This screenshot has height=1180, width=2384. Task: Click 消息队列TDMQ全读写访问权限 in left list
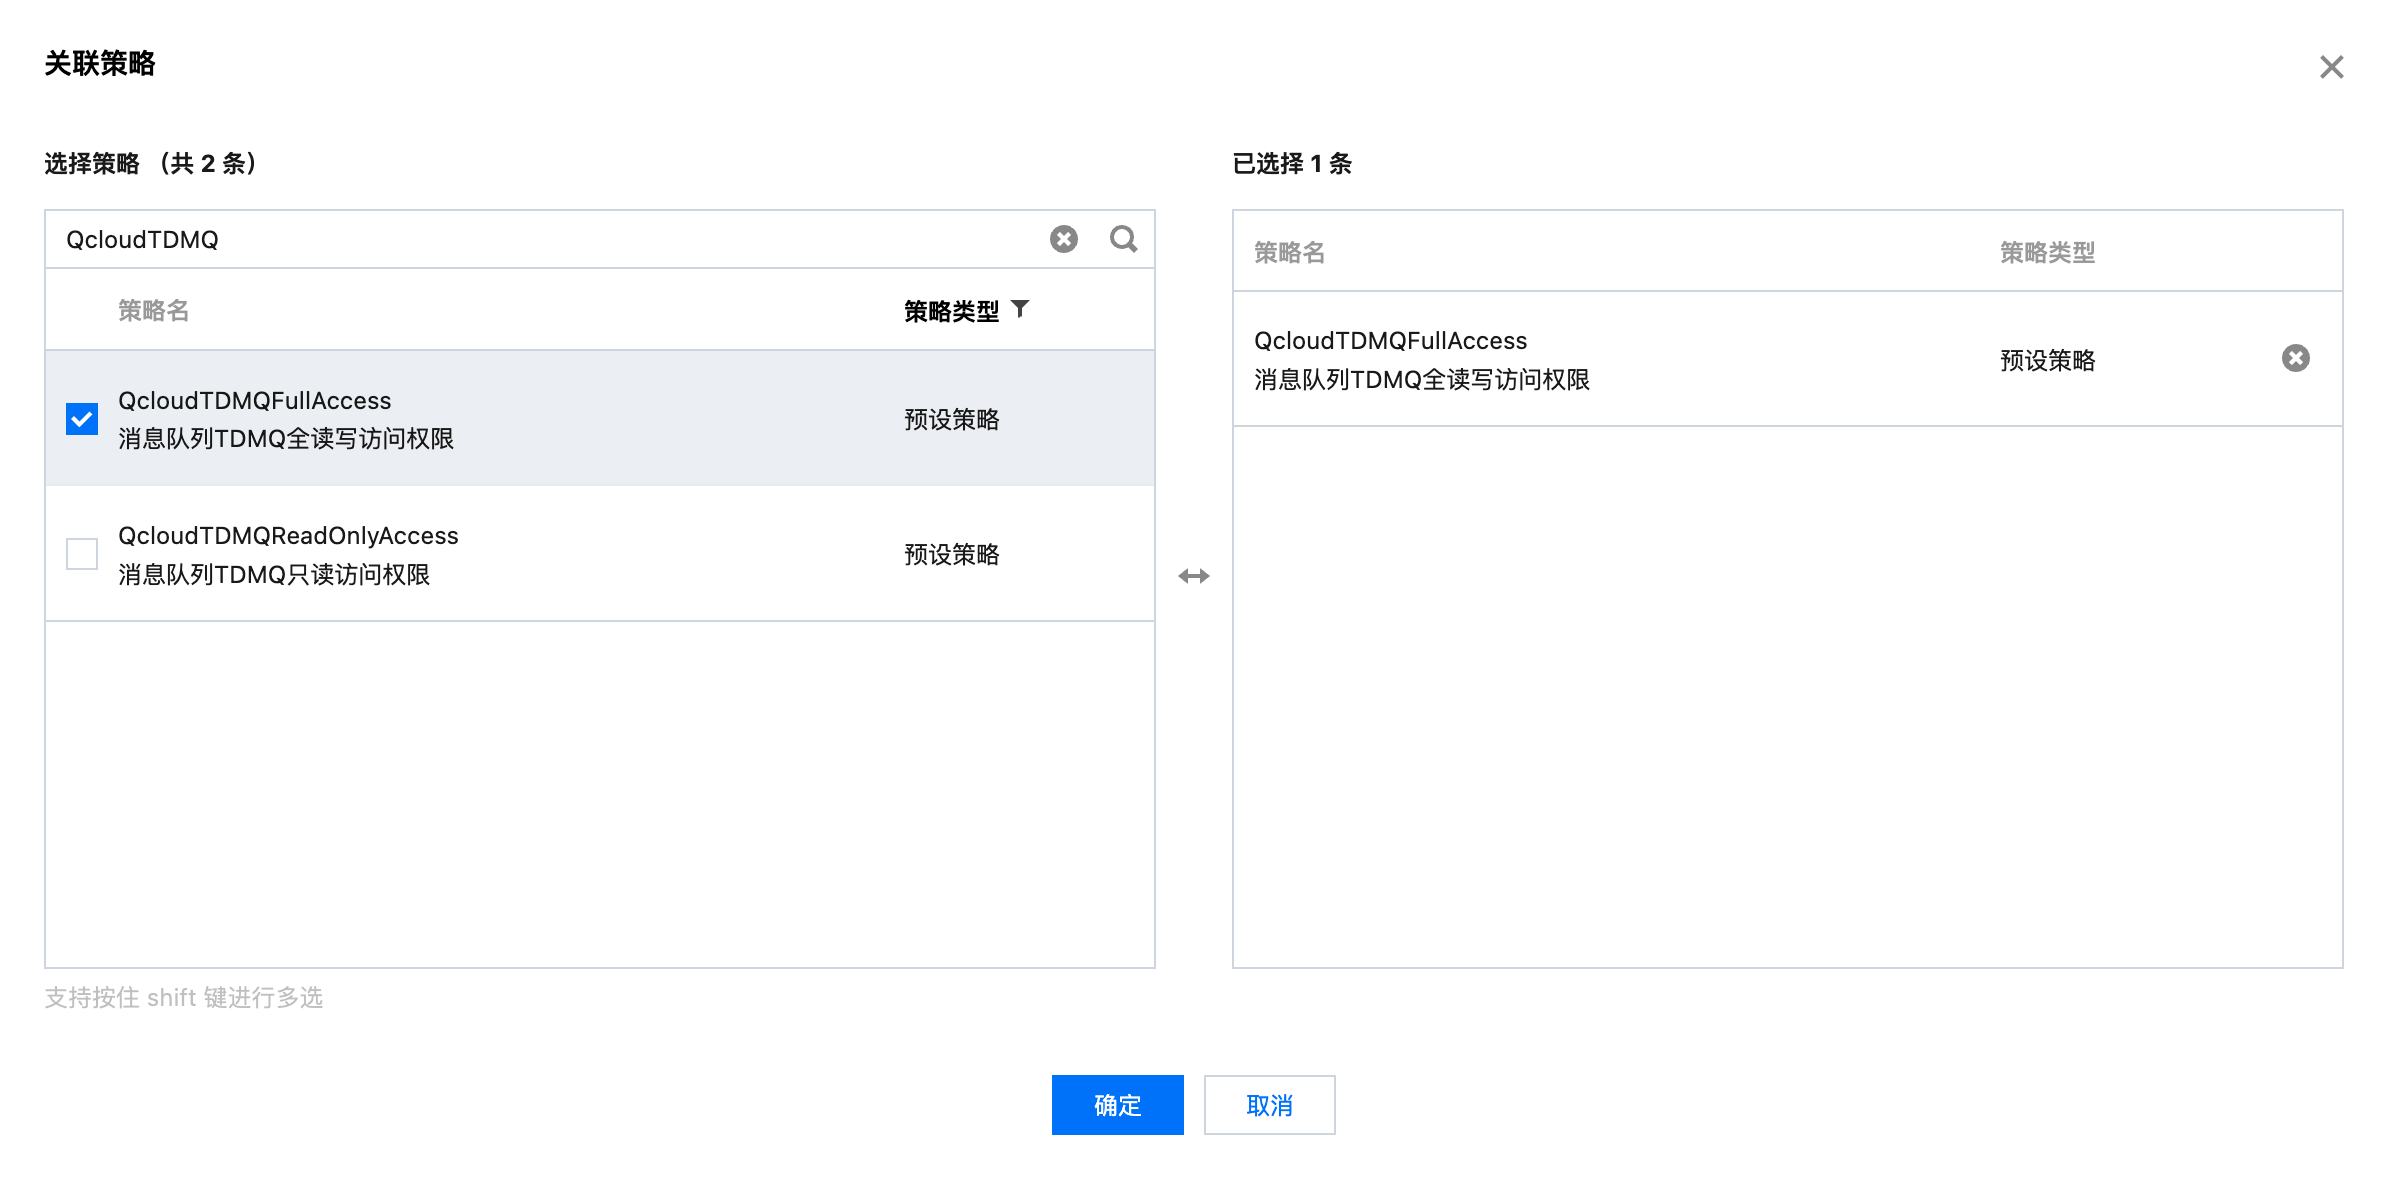click(286, 439)
